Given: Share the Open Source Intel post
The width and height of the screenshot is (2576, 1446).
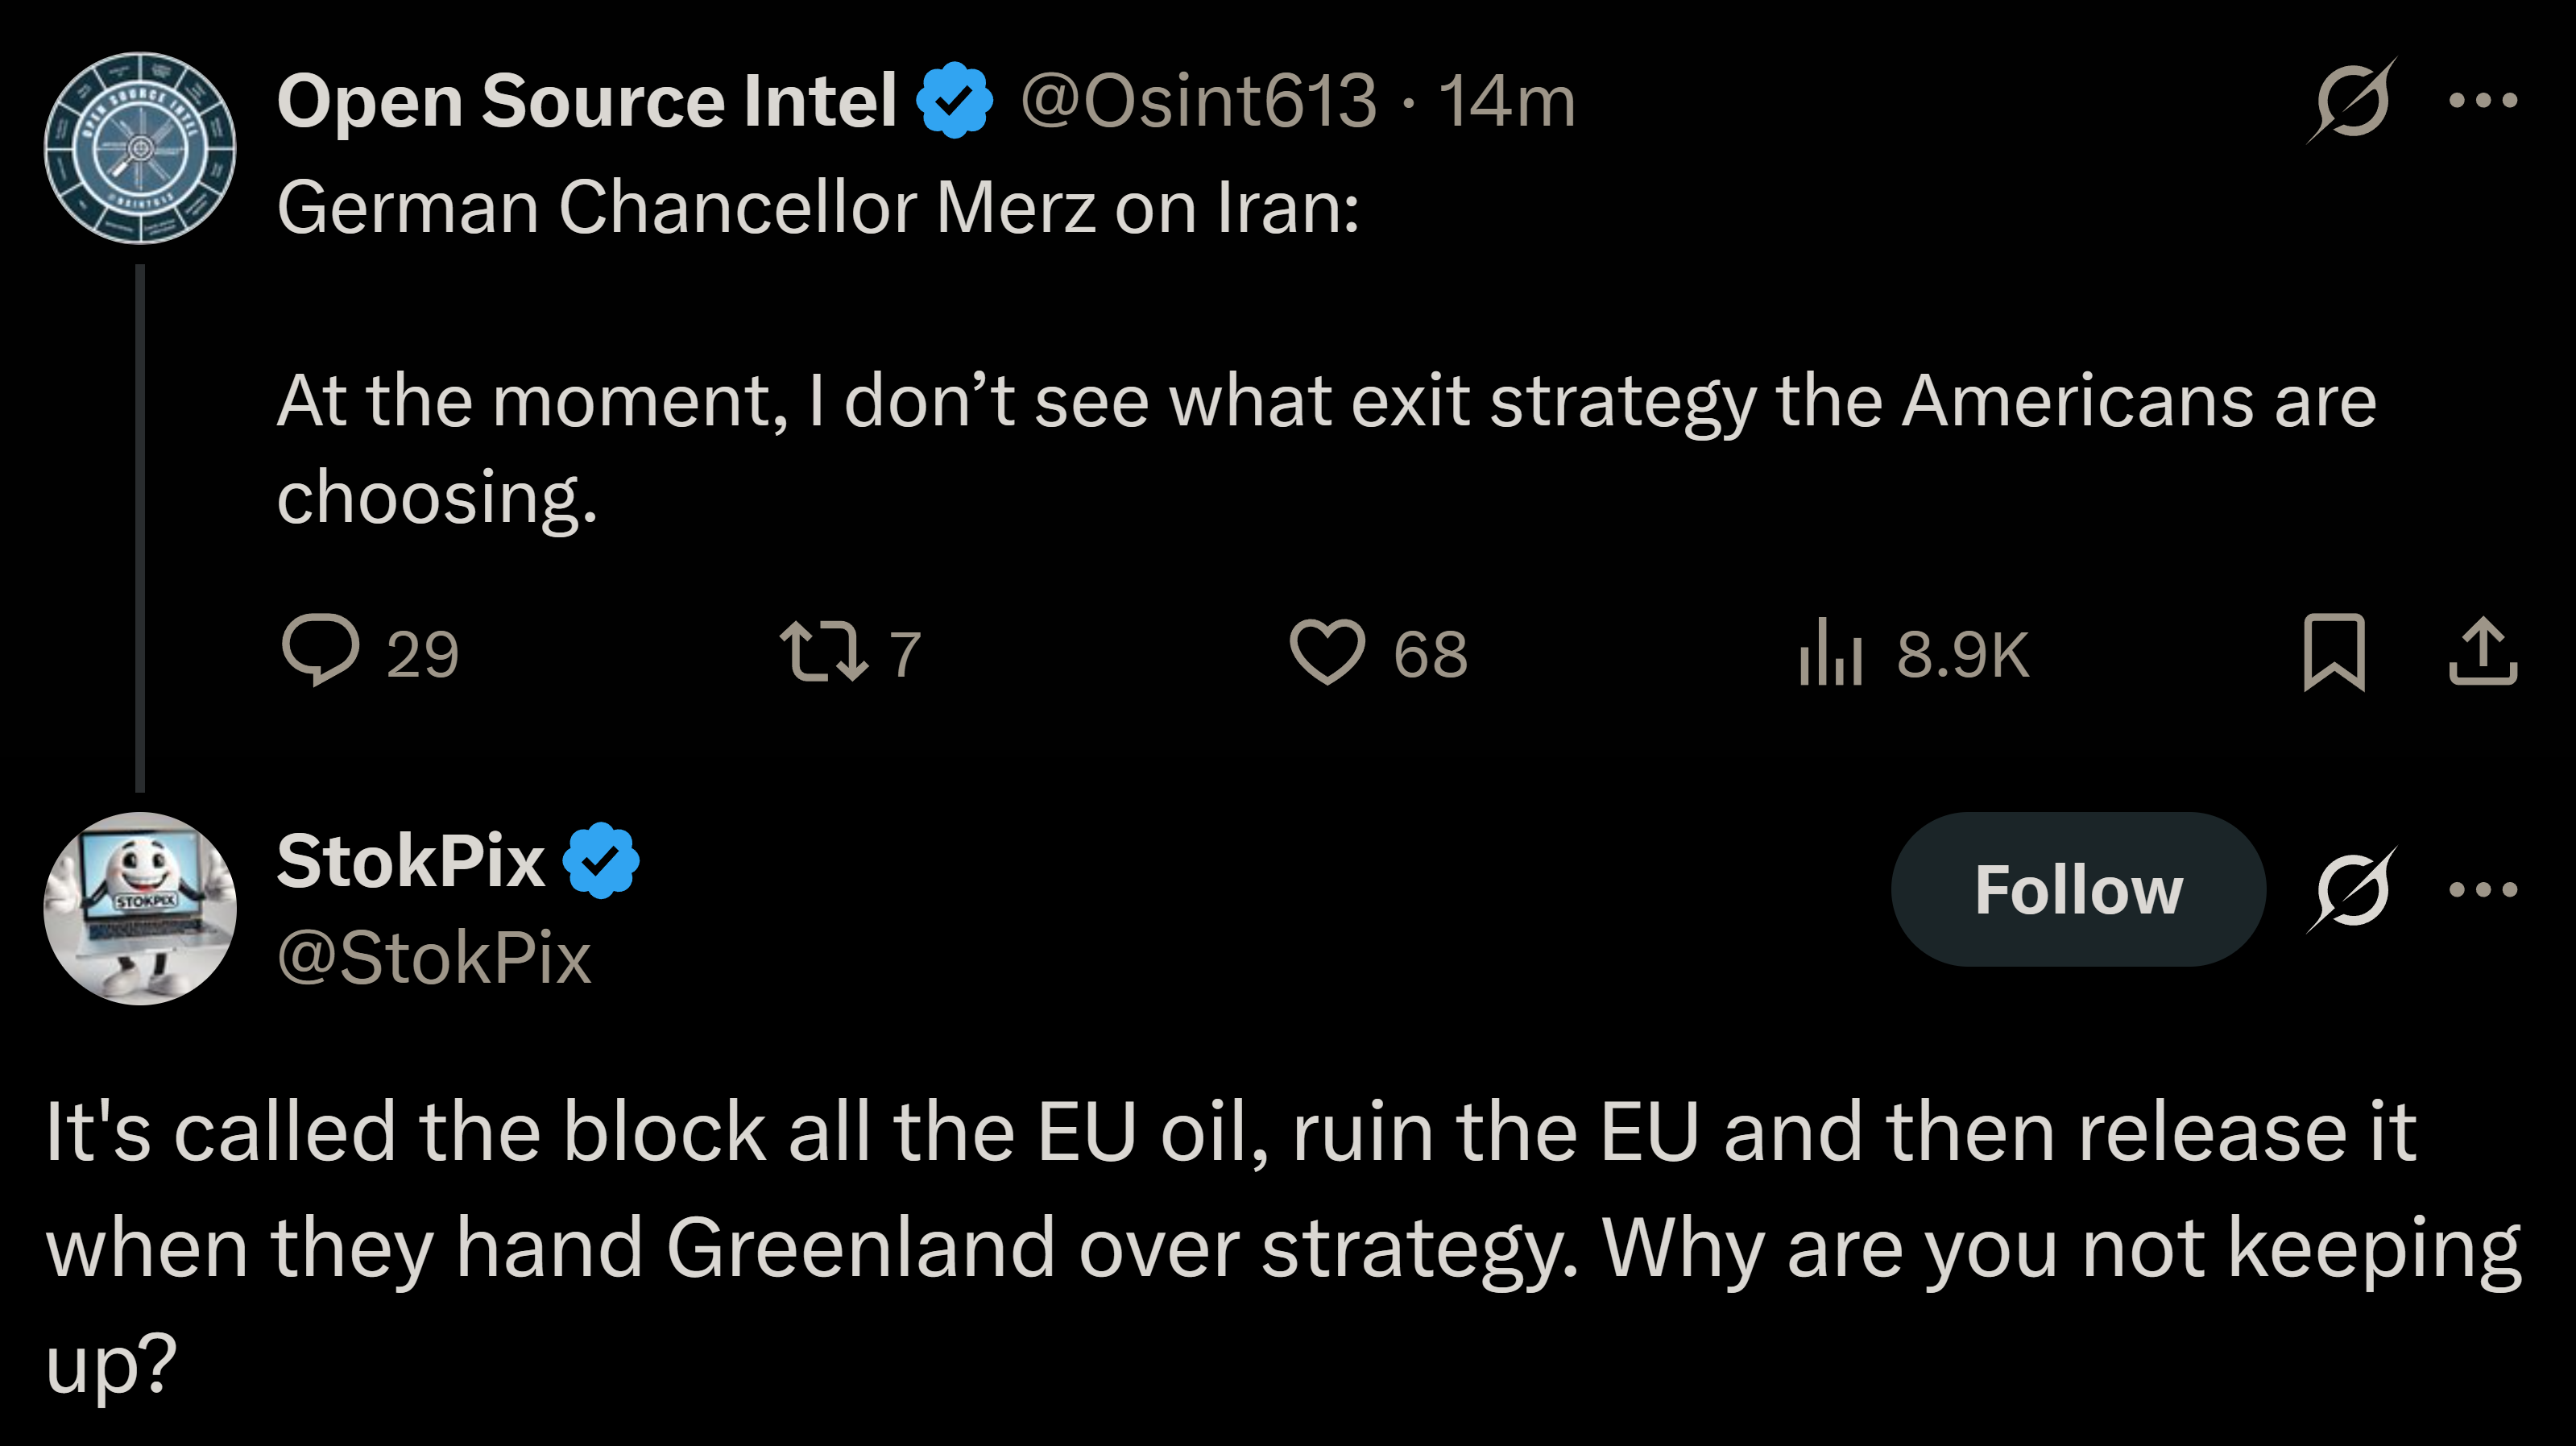Looking at the screenshot, I should pyautogui.click(x=2483, y=652).
